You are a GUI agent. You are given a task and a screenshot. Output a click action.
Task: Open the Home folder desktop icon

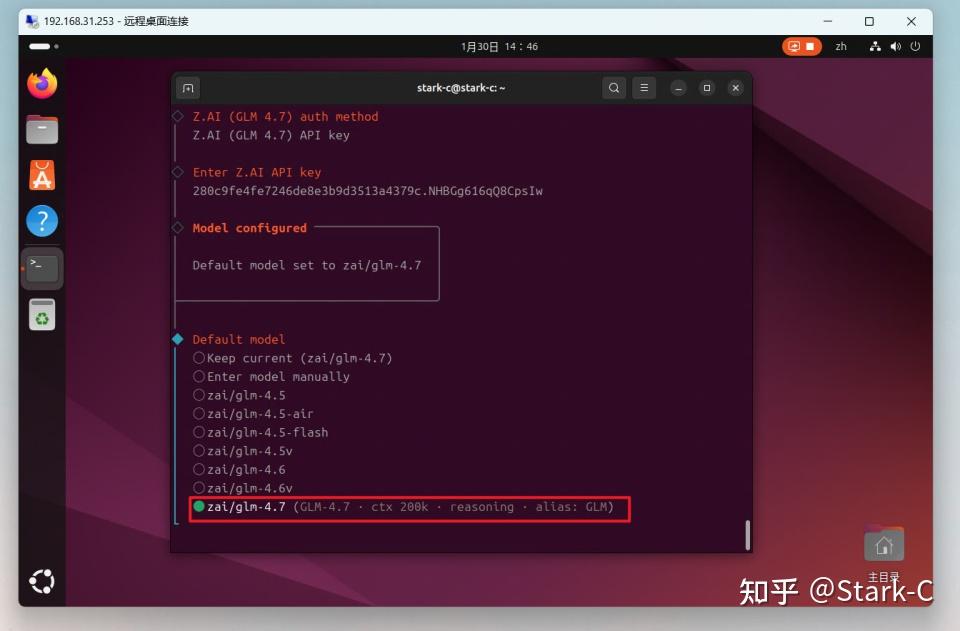click(883, 545)
